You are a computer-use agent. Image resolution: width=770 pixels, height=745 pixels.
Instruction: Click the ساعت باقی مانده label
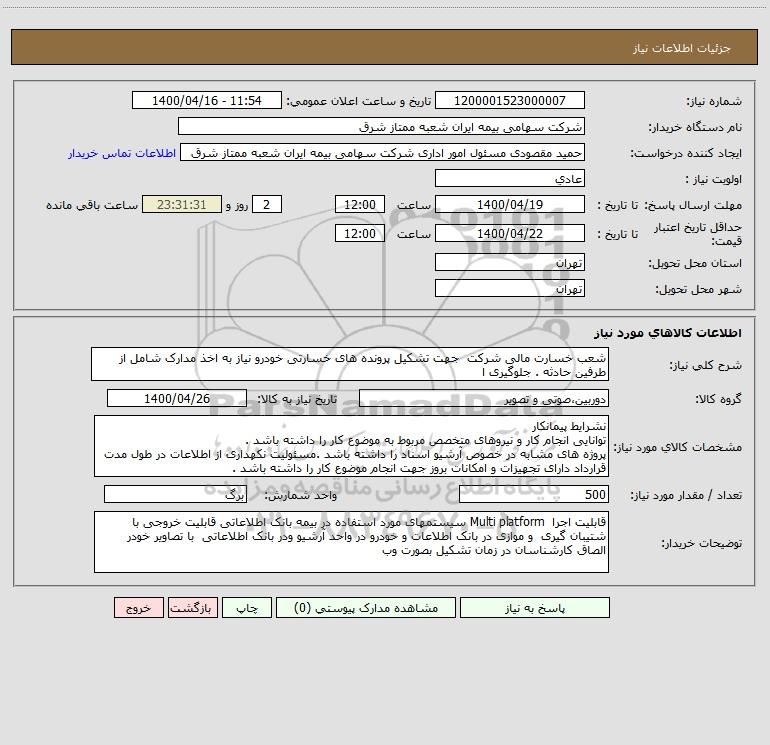(x=92, y=205)
